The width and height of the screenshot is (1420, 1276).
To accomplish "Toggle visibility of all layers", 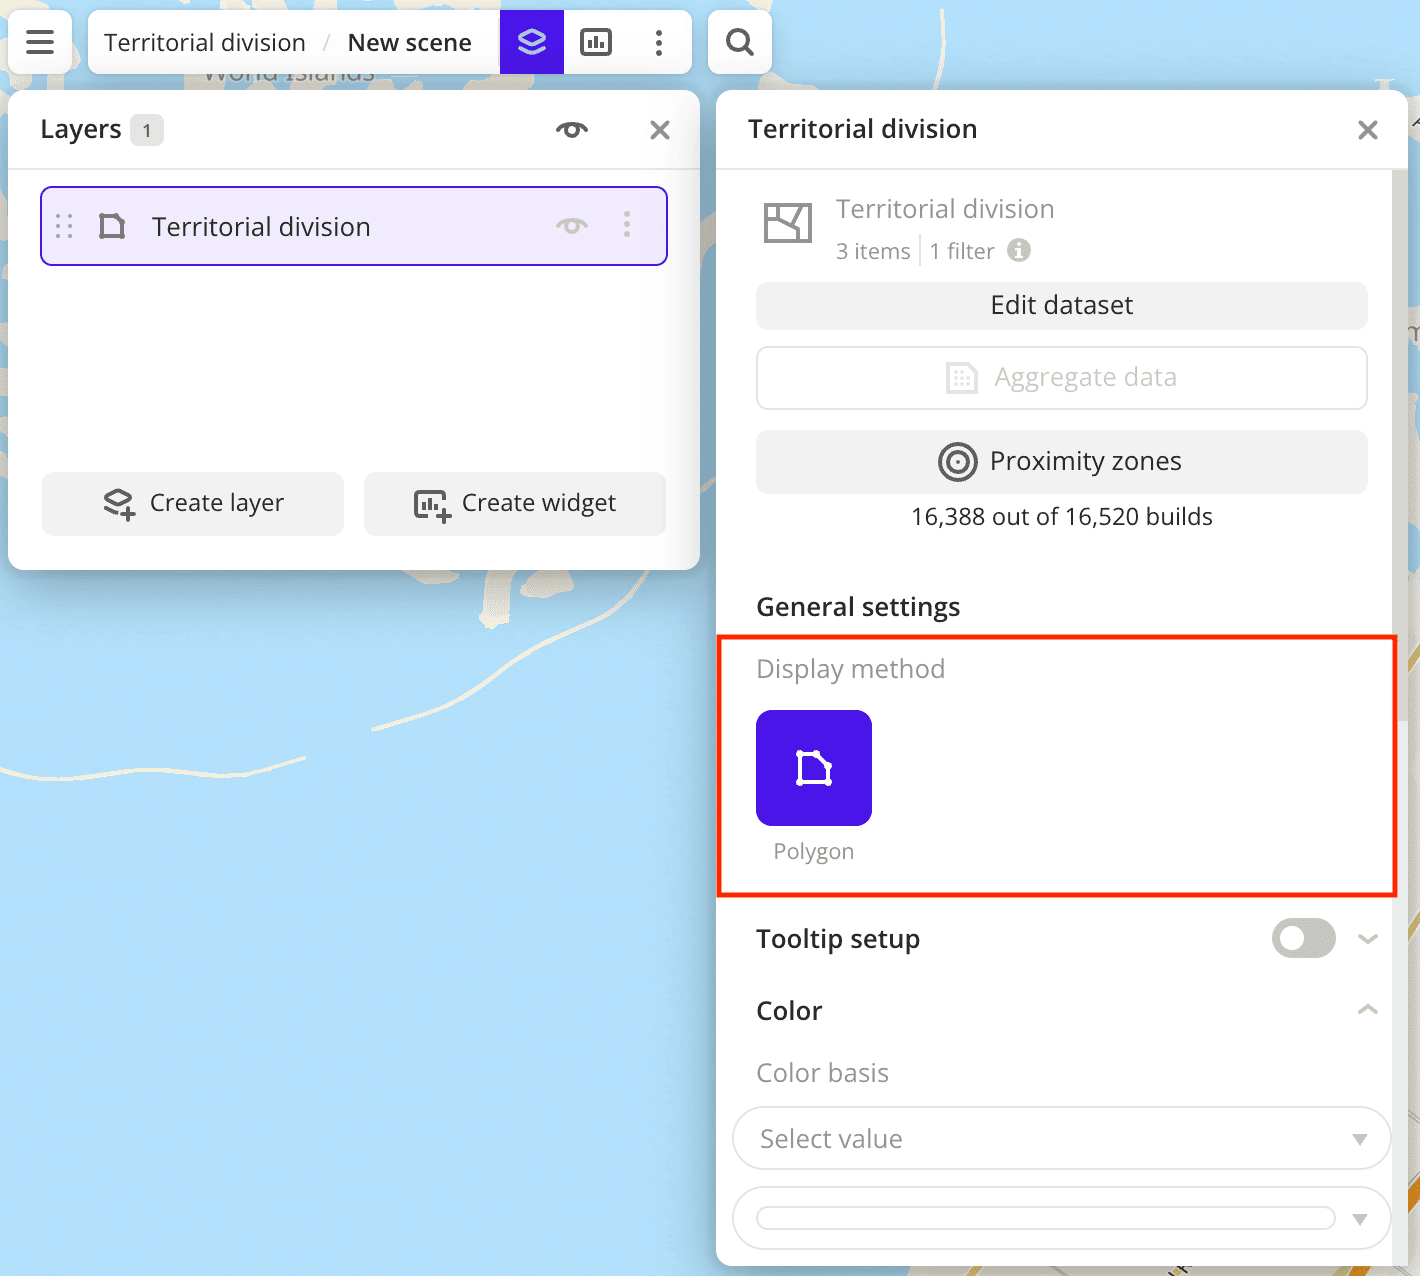I will tap(572, 130).
